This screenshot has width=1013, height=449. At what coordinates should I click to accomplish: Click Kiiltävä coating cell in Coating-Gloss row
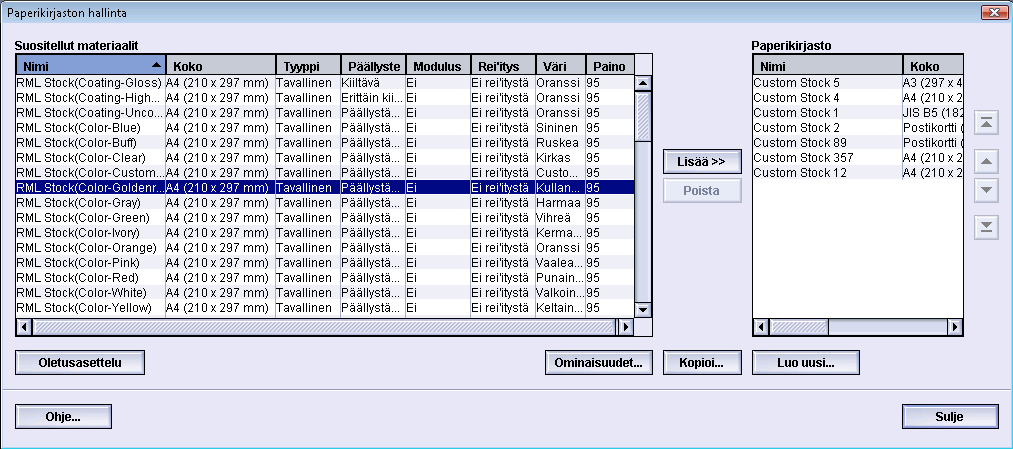point(373,83)
